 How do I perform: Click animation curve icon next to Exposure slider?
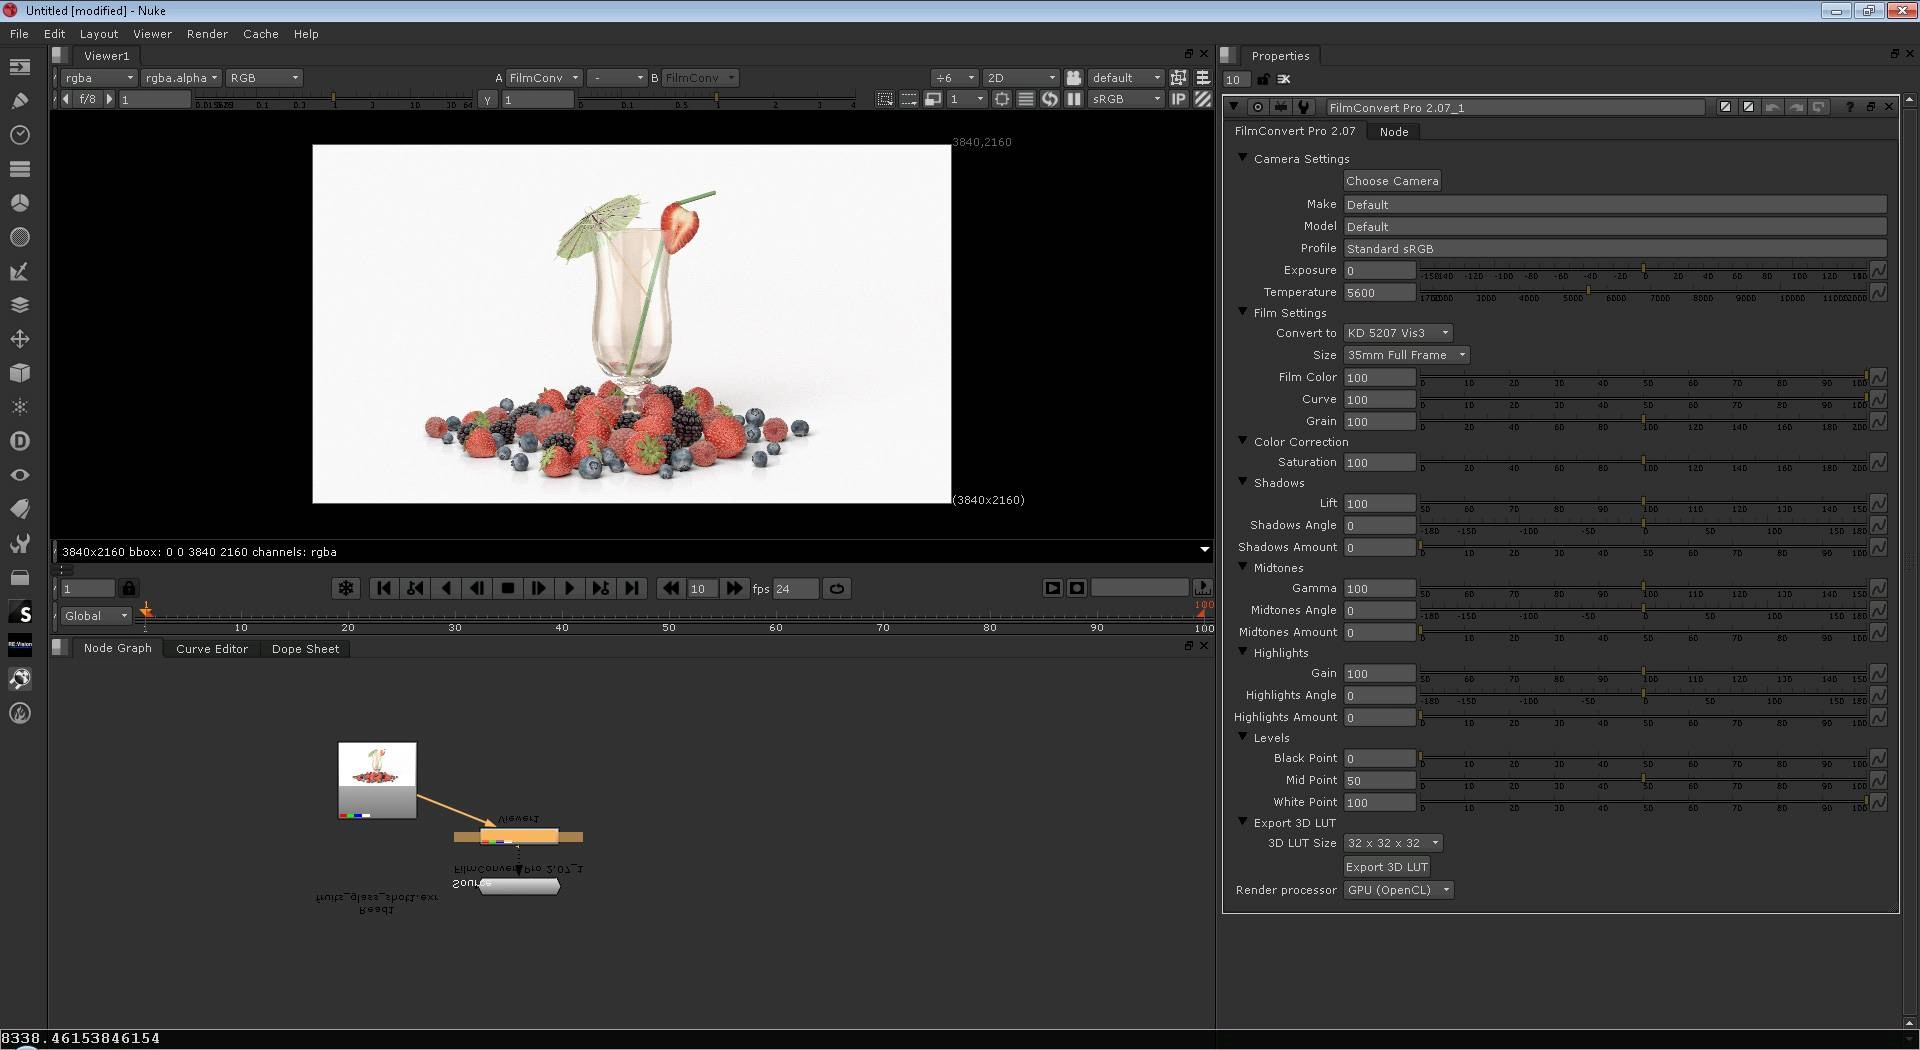point(1879,270)
